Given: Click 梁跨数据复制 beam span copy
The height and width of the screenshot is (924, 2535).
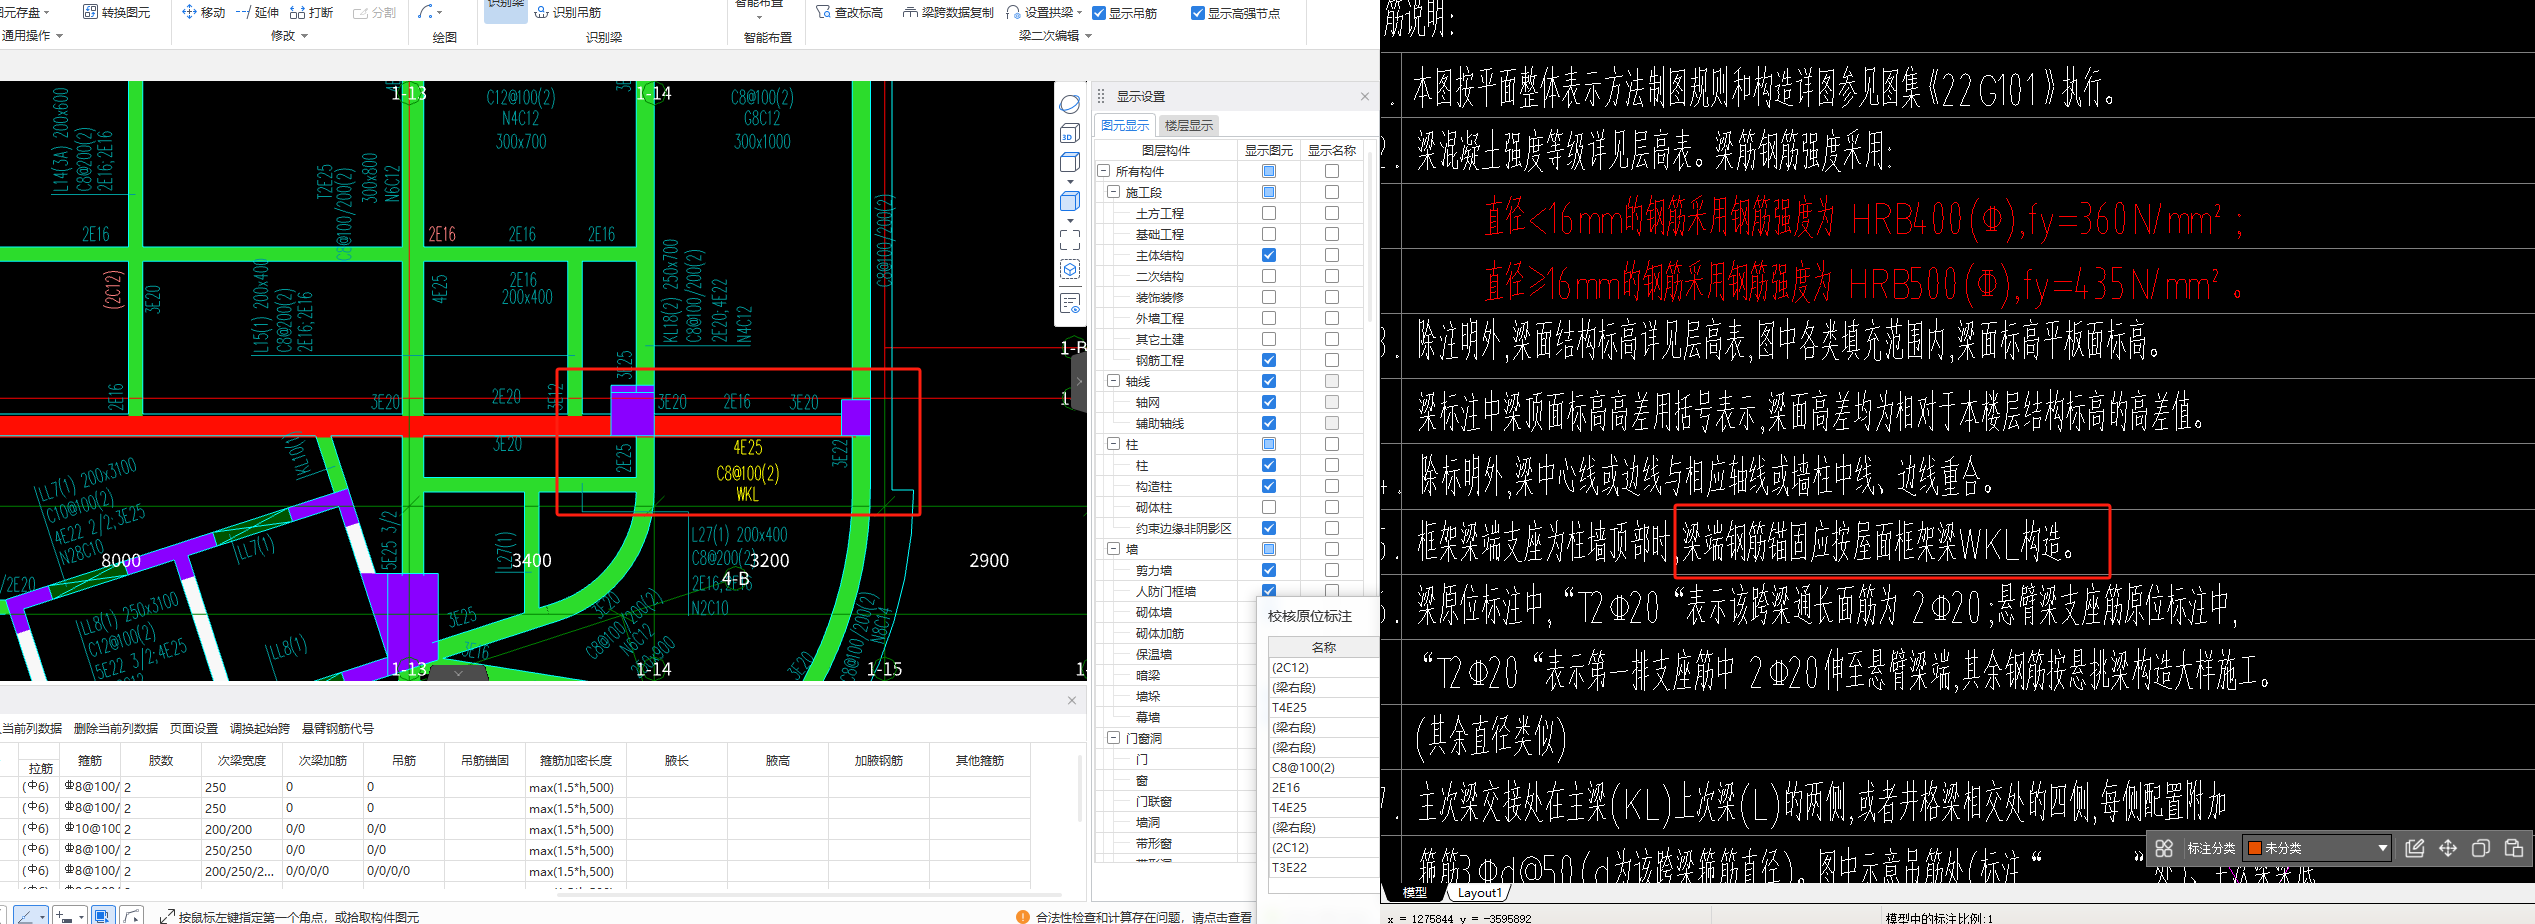Looking at the screenshot, I should pyautogui.click(x=948, y=12).
